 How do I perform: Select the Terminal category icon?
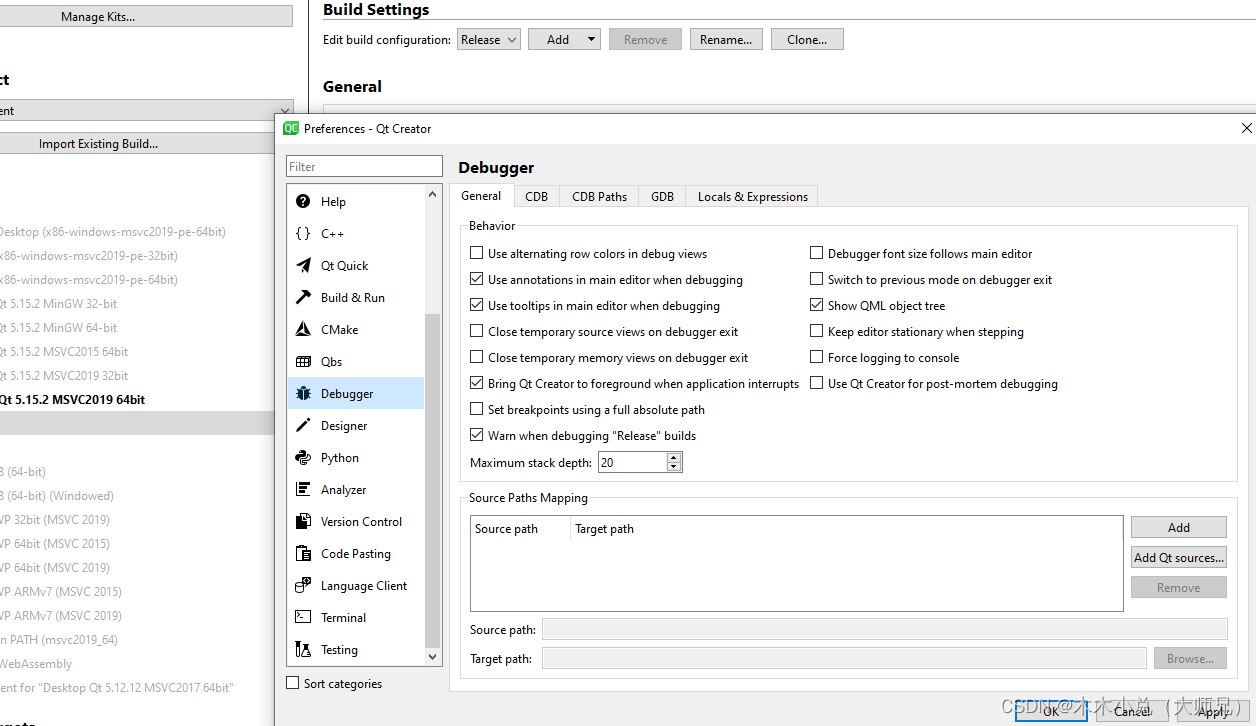(x=303, y=617)
